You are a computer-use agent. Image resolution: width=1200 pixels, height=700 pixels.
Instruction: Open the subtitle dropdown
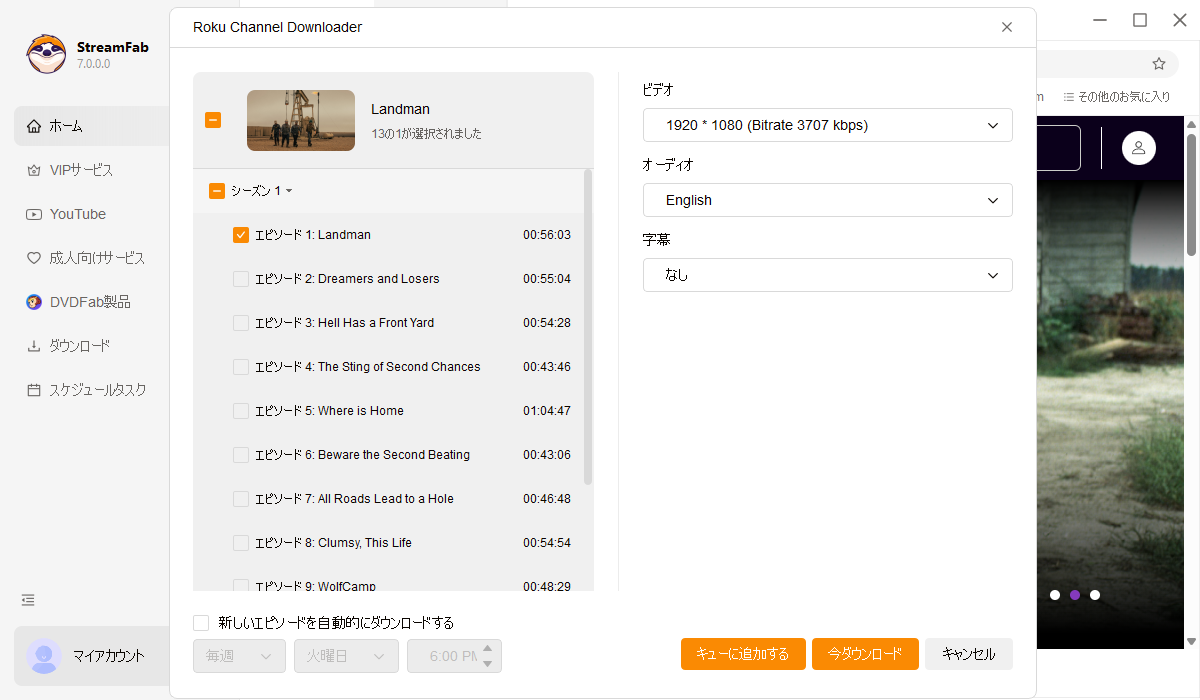[827, 275]
